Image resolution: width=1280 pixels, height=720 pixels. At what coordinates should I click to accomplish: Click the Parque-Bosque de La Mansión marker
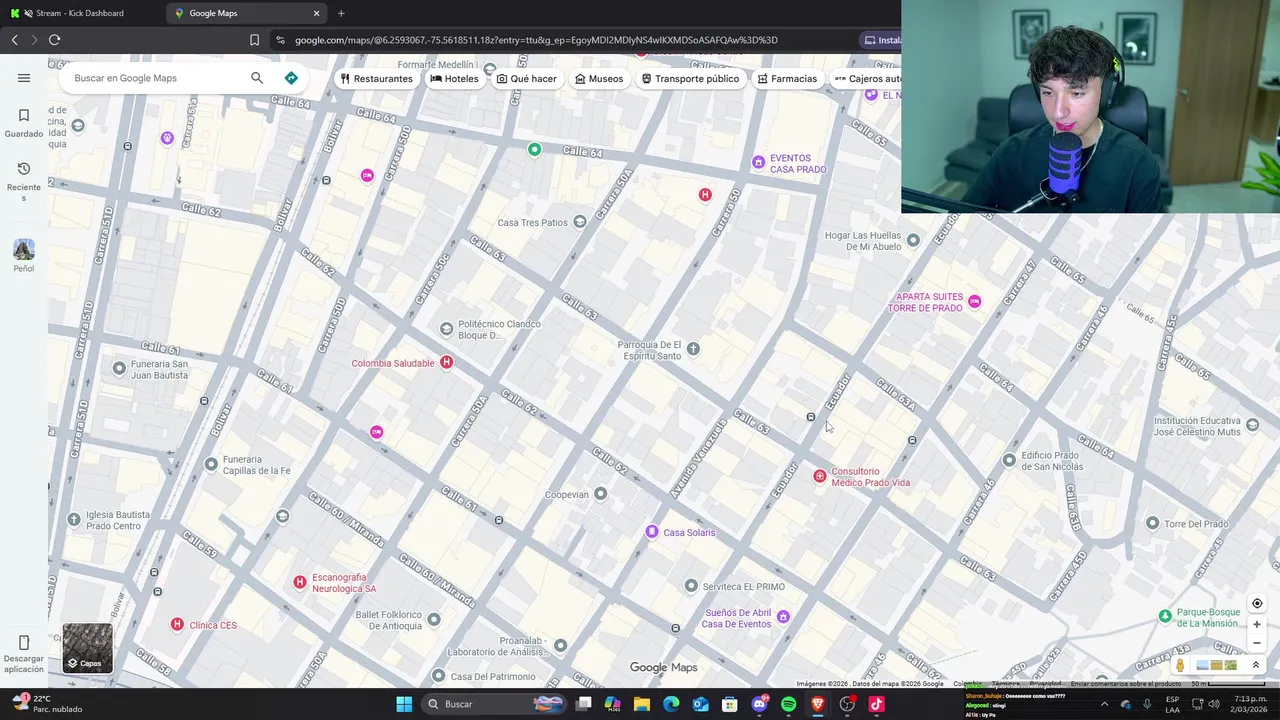coord(1164,616)
